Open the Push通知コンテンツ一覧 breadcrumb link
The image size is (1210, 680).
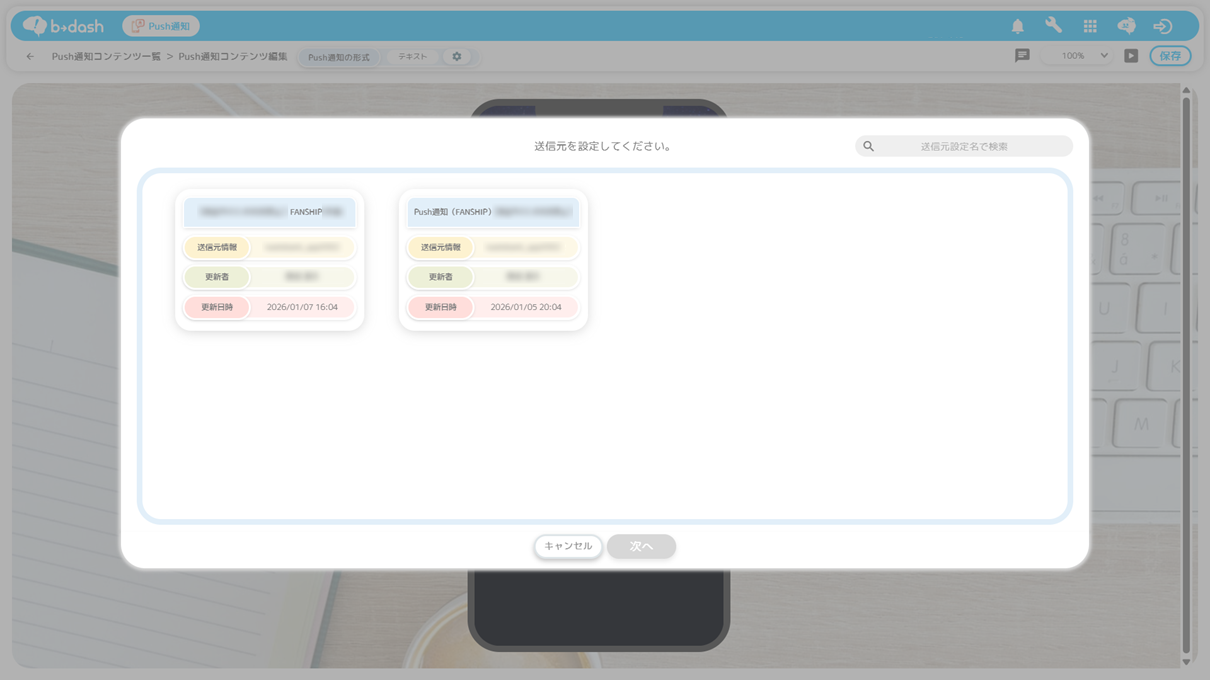pos(106,57)
